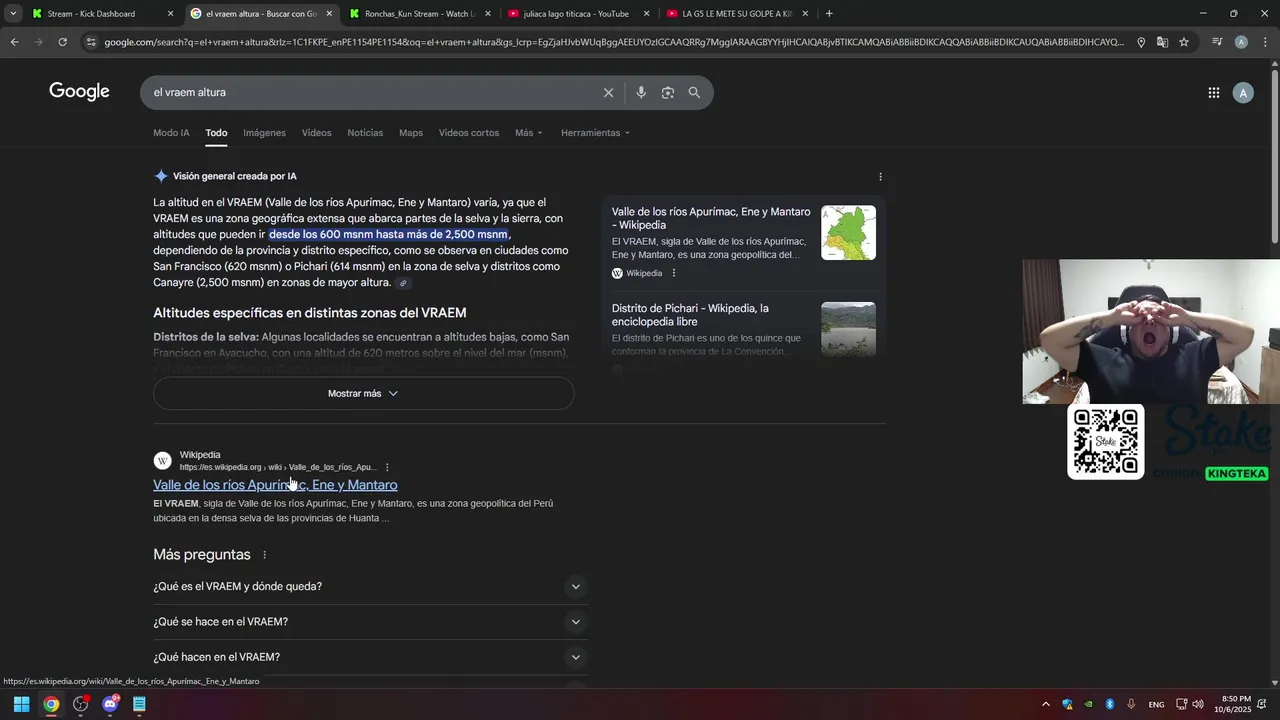Open Chrome media controls icon
This screenshot has width=1280, height=720.
(1217, 42)
